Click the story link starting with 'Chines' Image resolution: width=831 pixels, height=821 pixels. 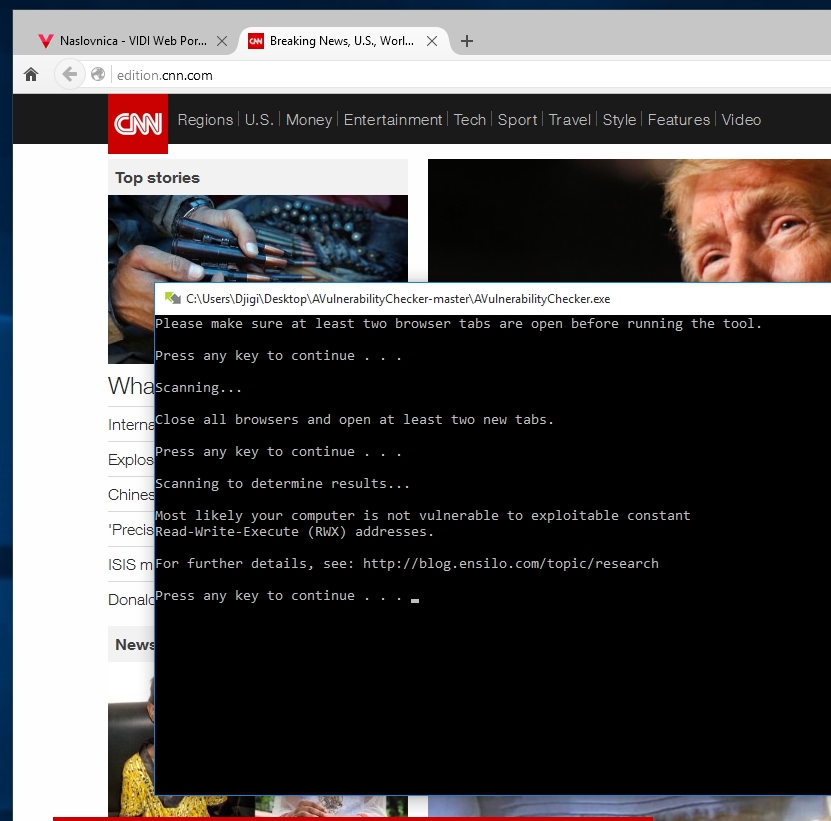[x=131, y=495]
